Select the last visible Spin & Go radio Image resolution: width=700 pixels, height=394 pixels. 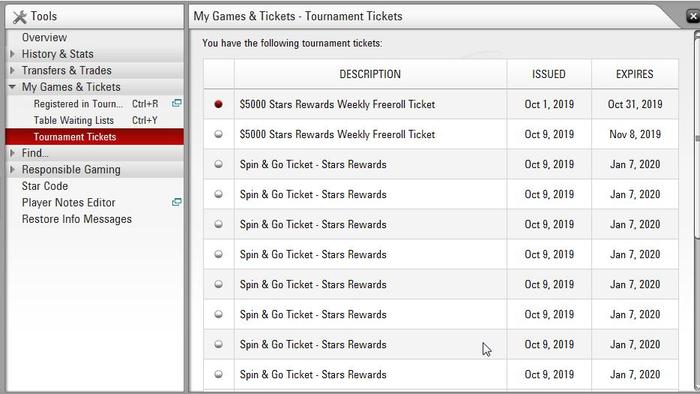point(218,374)
